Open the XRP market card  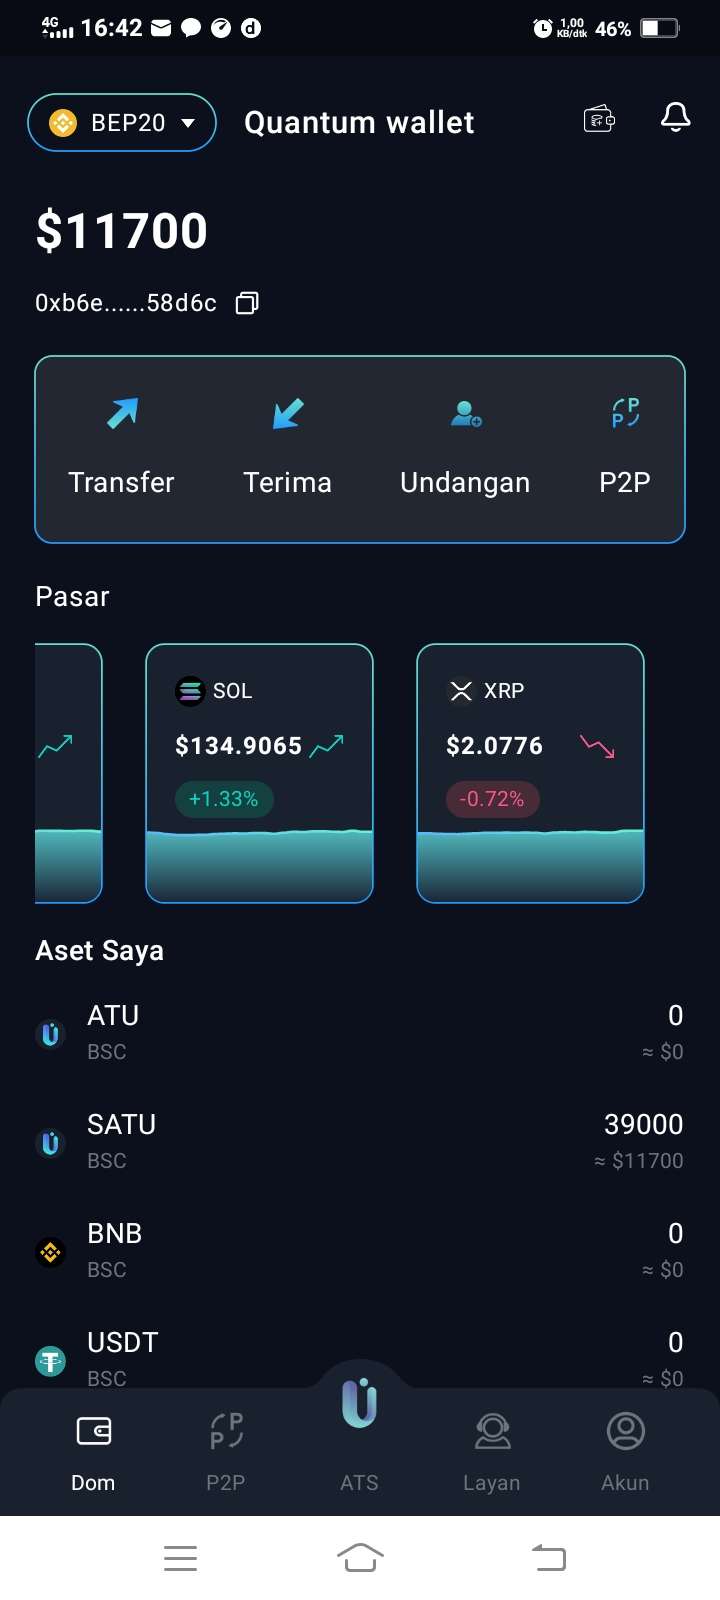point(530,773)
